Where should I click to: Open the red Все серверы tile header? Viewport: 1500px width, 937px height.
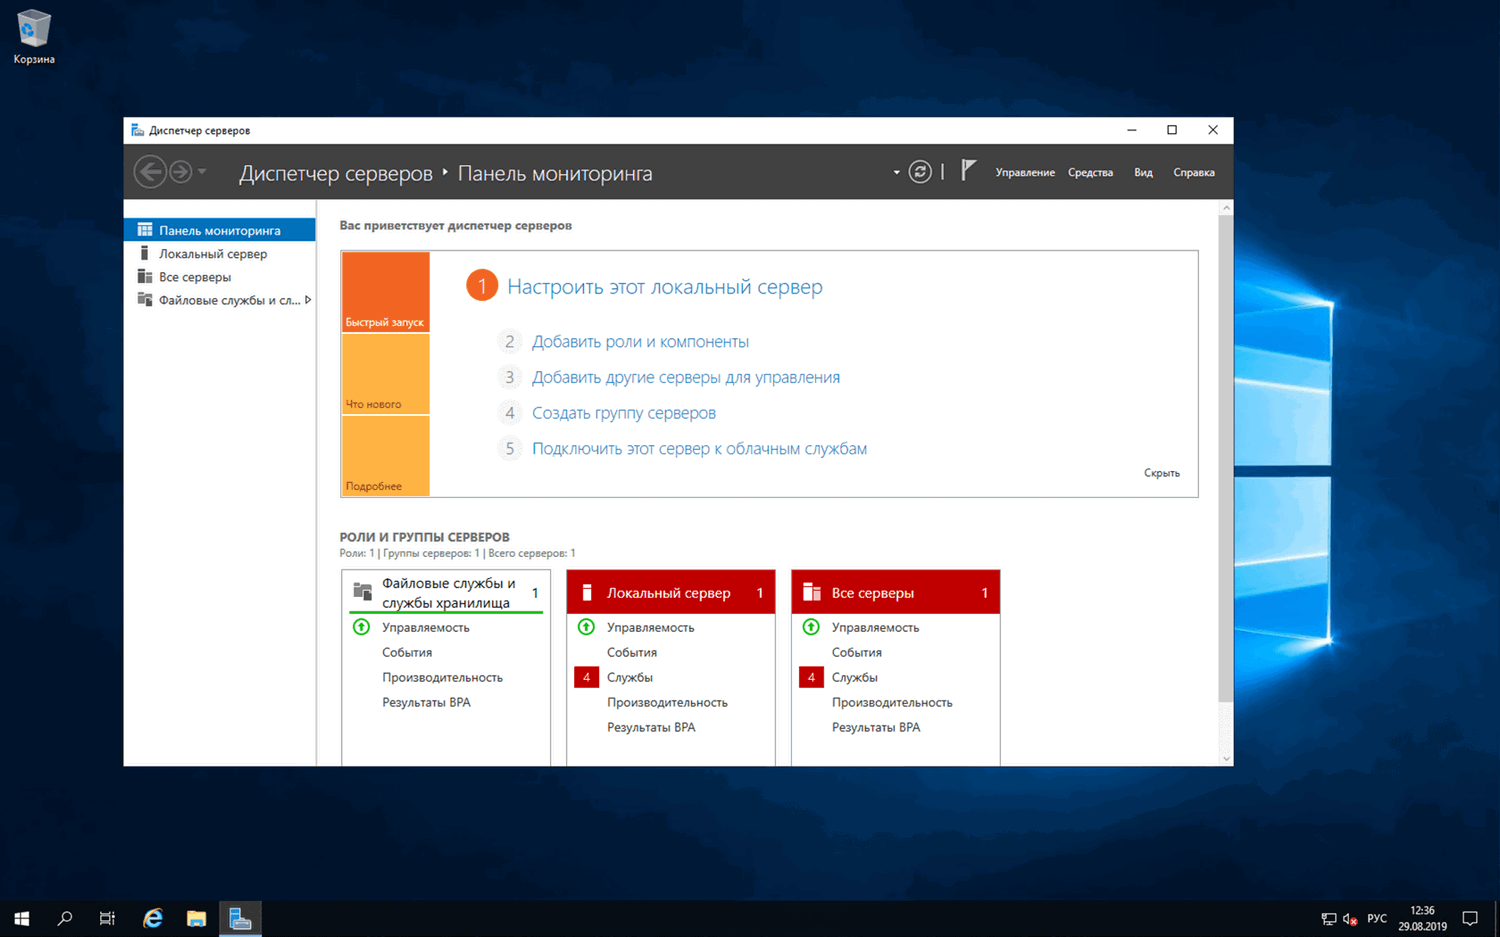pyautogui.click(x=895, y=593)
